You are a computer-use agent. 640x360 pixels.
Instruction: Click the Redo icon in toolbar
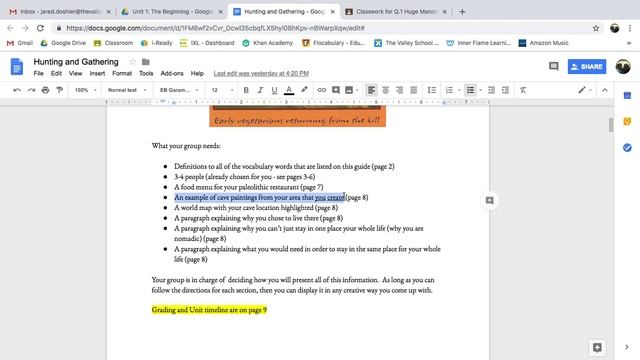pyautogui.click(x=31, y=90)
